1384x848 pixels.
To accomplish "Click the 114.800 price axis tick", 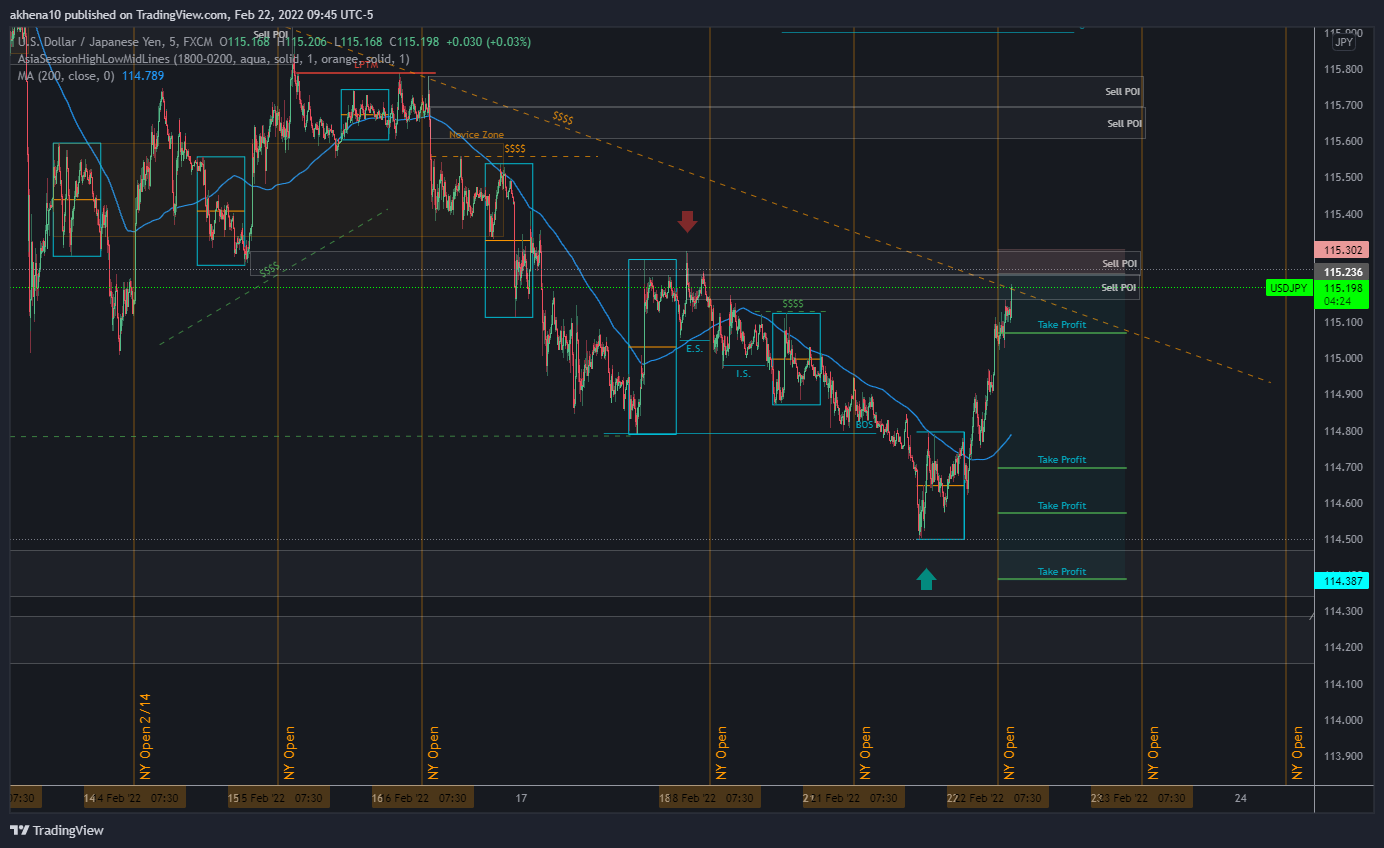I will click(x=1341, y=431).
